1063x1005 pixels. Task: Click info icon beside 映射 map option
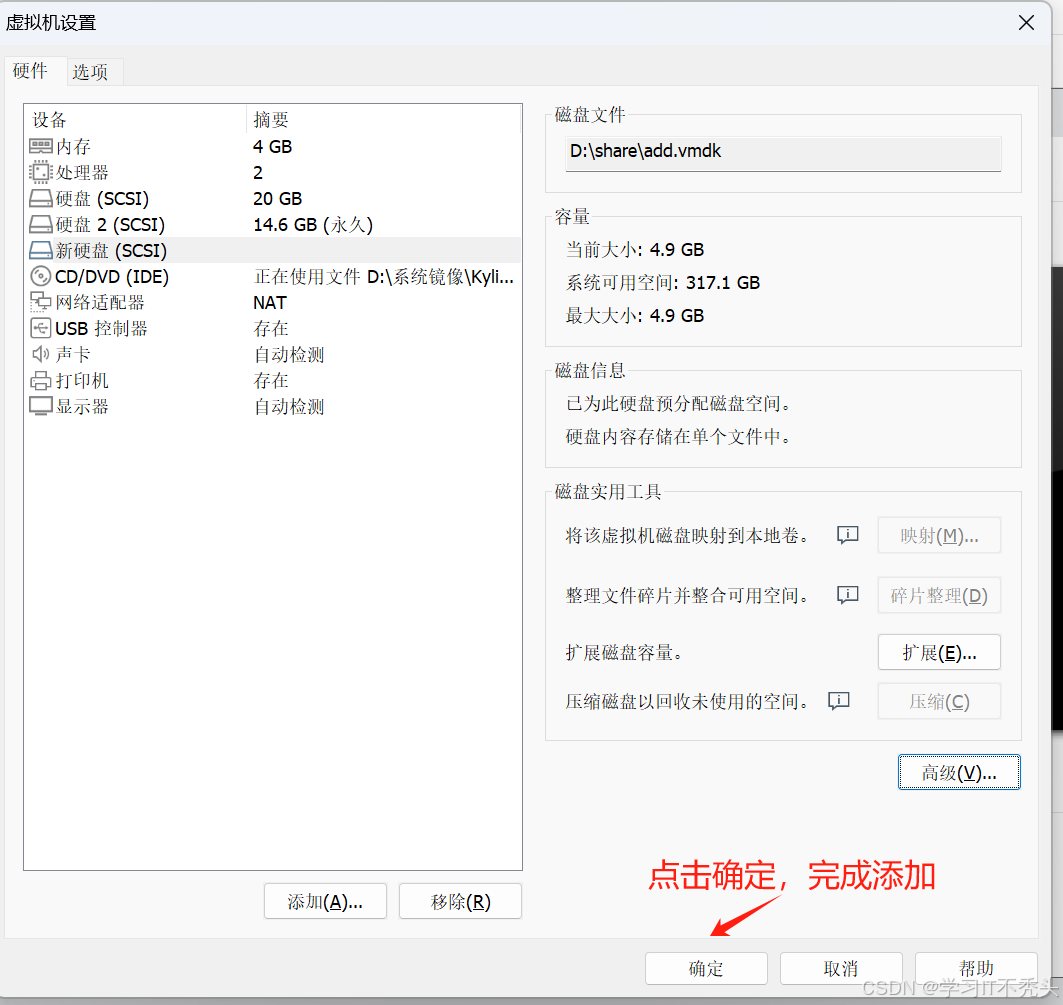(x=847, y=535)
